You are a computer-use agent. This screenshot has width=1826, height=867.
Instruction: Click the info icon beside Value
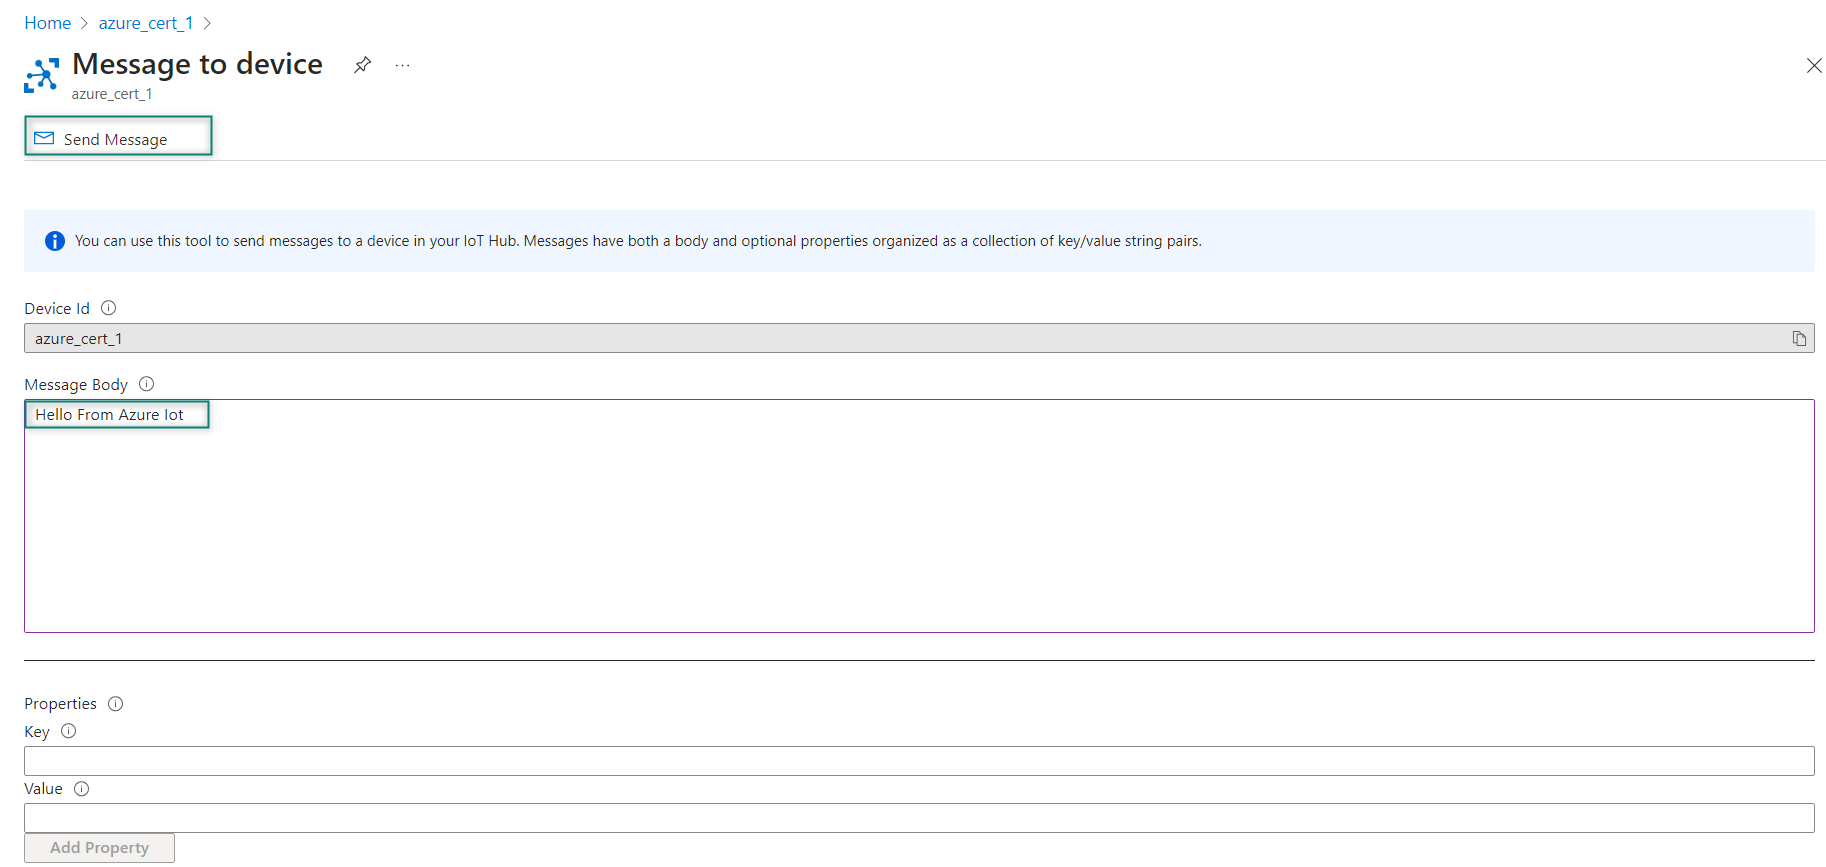point(82,789)
